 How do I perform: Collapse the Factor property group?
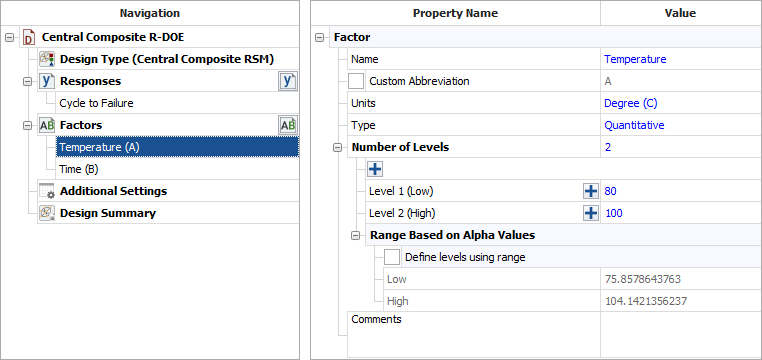click(x=319, y=37)
